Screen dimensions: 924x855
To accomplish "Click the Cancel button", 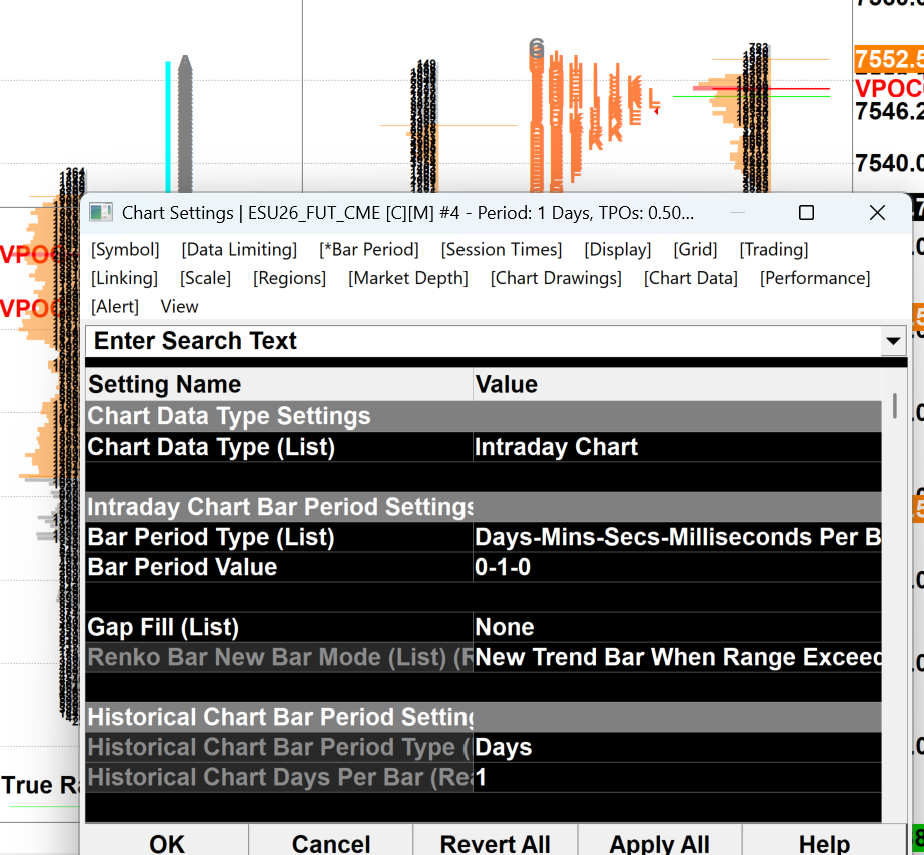I will [x=331, y=843].
